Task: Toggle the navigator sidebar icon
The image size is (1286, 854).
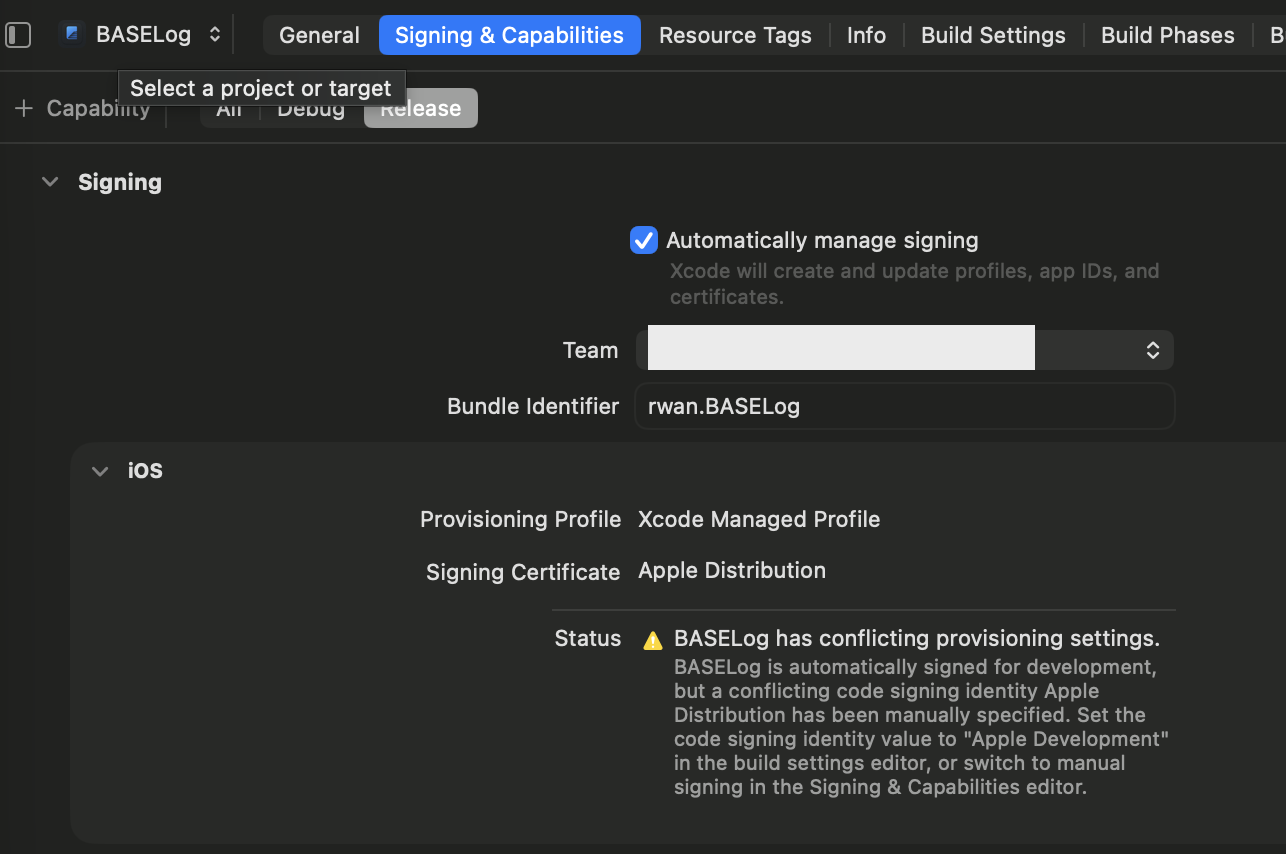Action: [18, 35]
